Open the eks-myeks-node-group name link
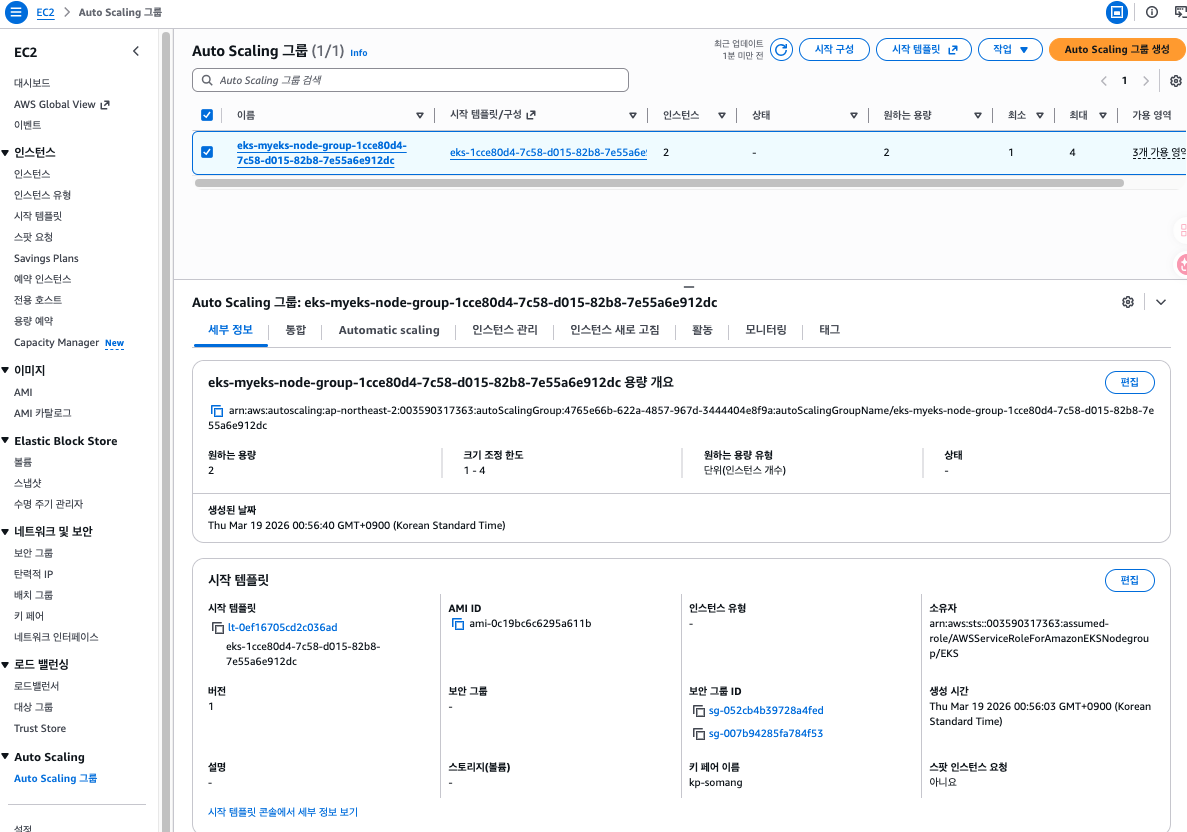Screen dimensions: 1187x832 pos(322,153)
